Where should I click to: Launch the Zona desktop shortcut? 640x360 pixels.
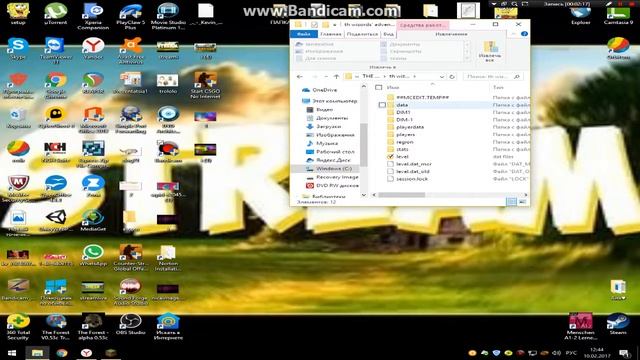93,186
